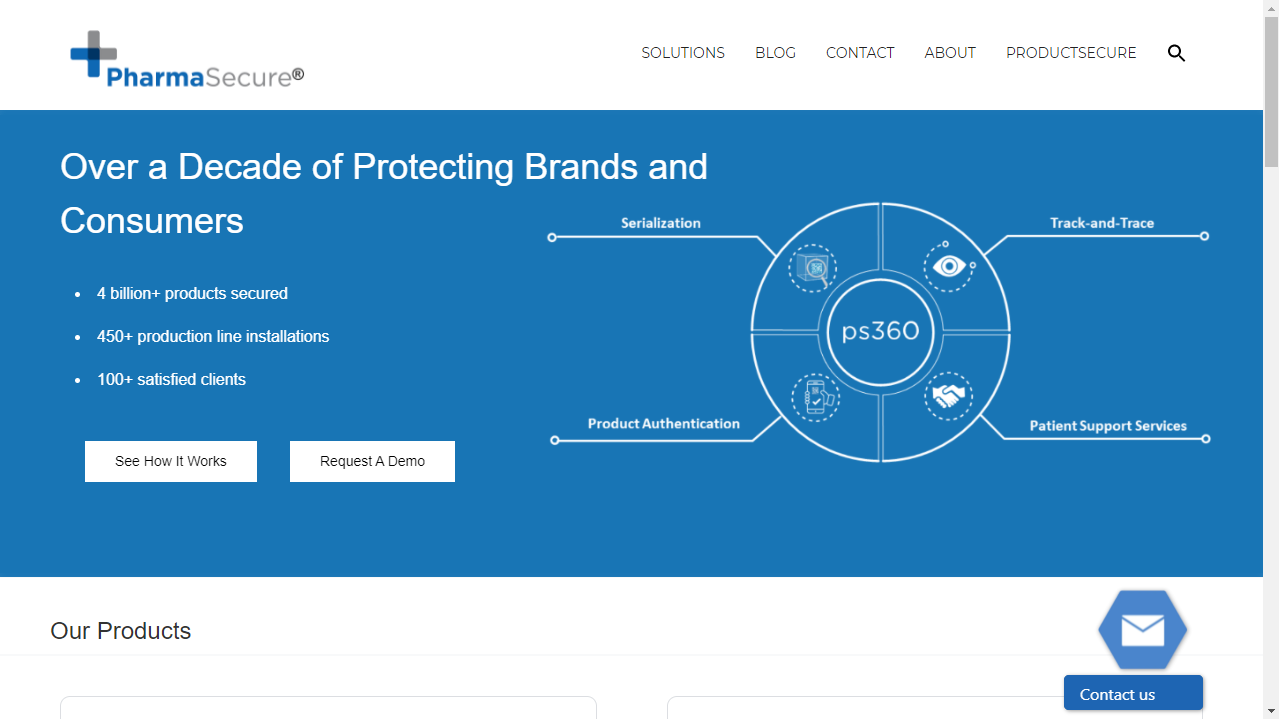Image resolution: width=1279 pixels, height=719 pixels.
Task: Click the Product Authentication label
Action: (x=664, y=424)
